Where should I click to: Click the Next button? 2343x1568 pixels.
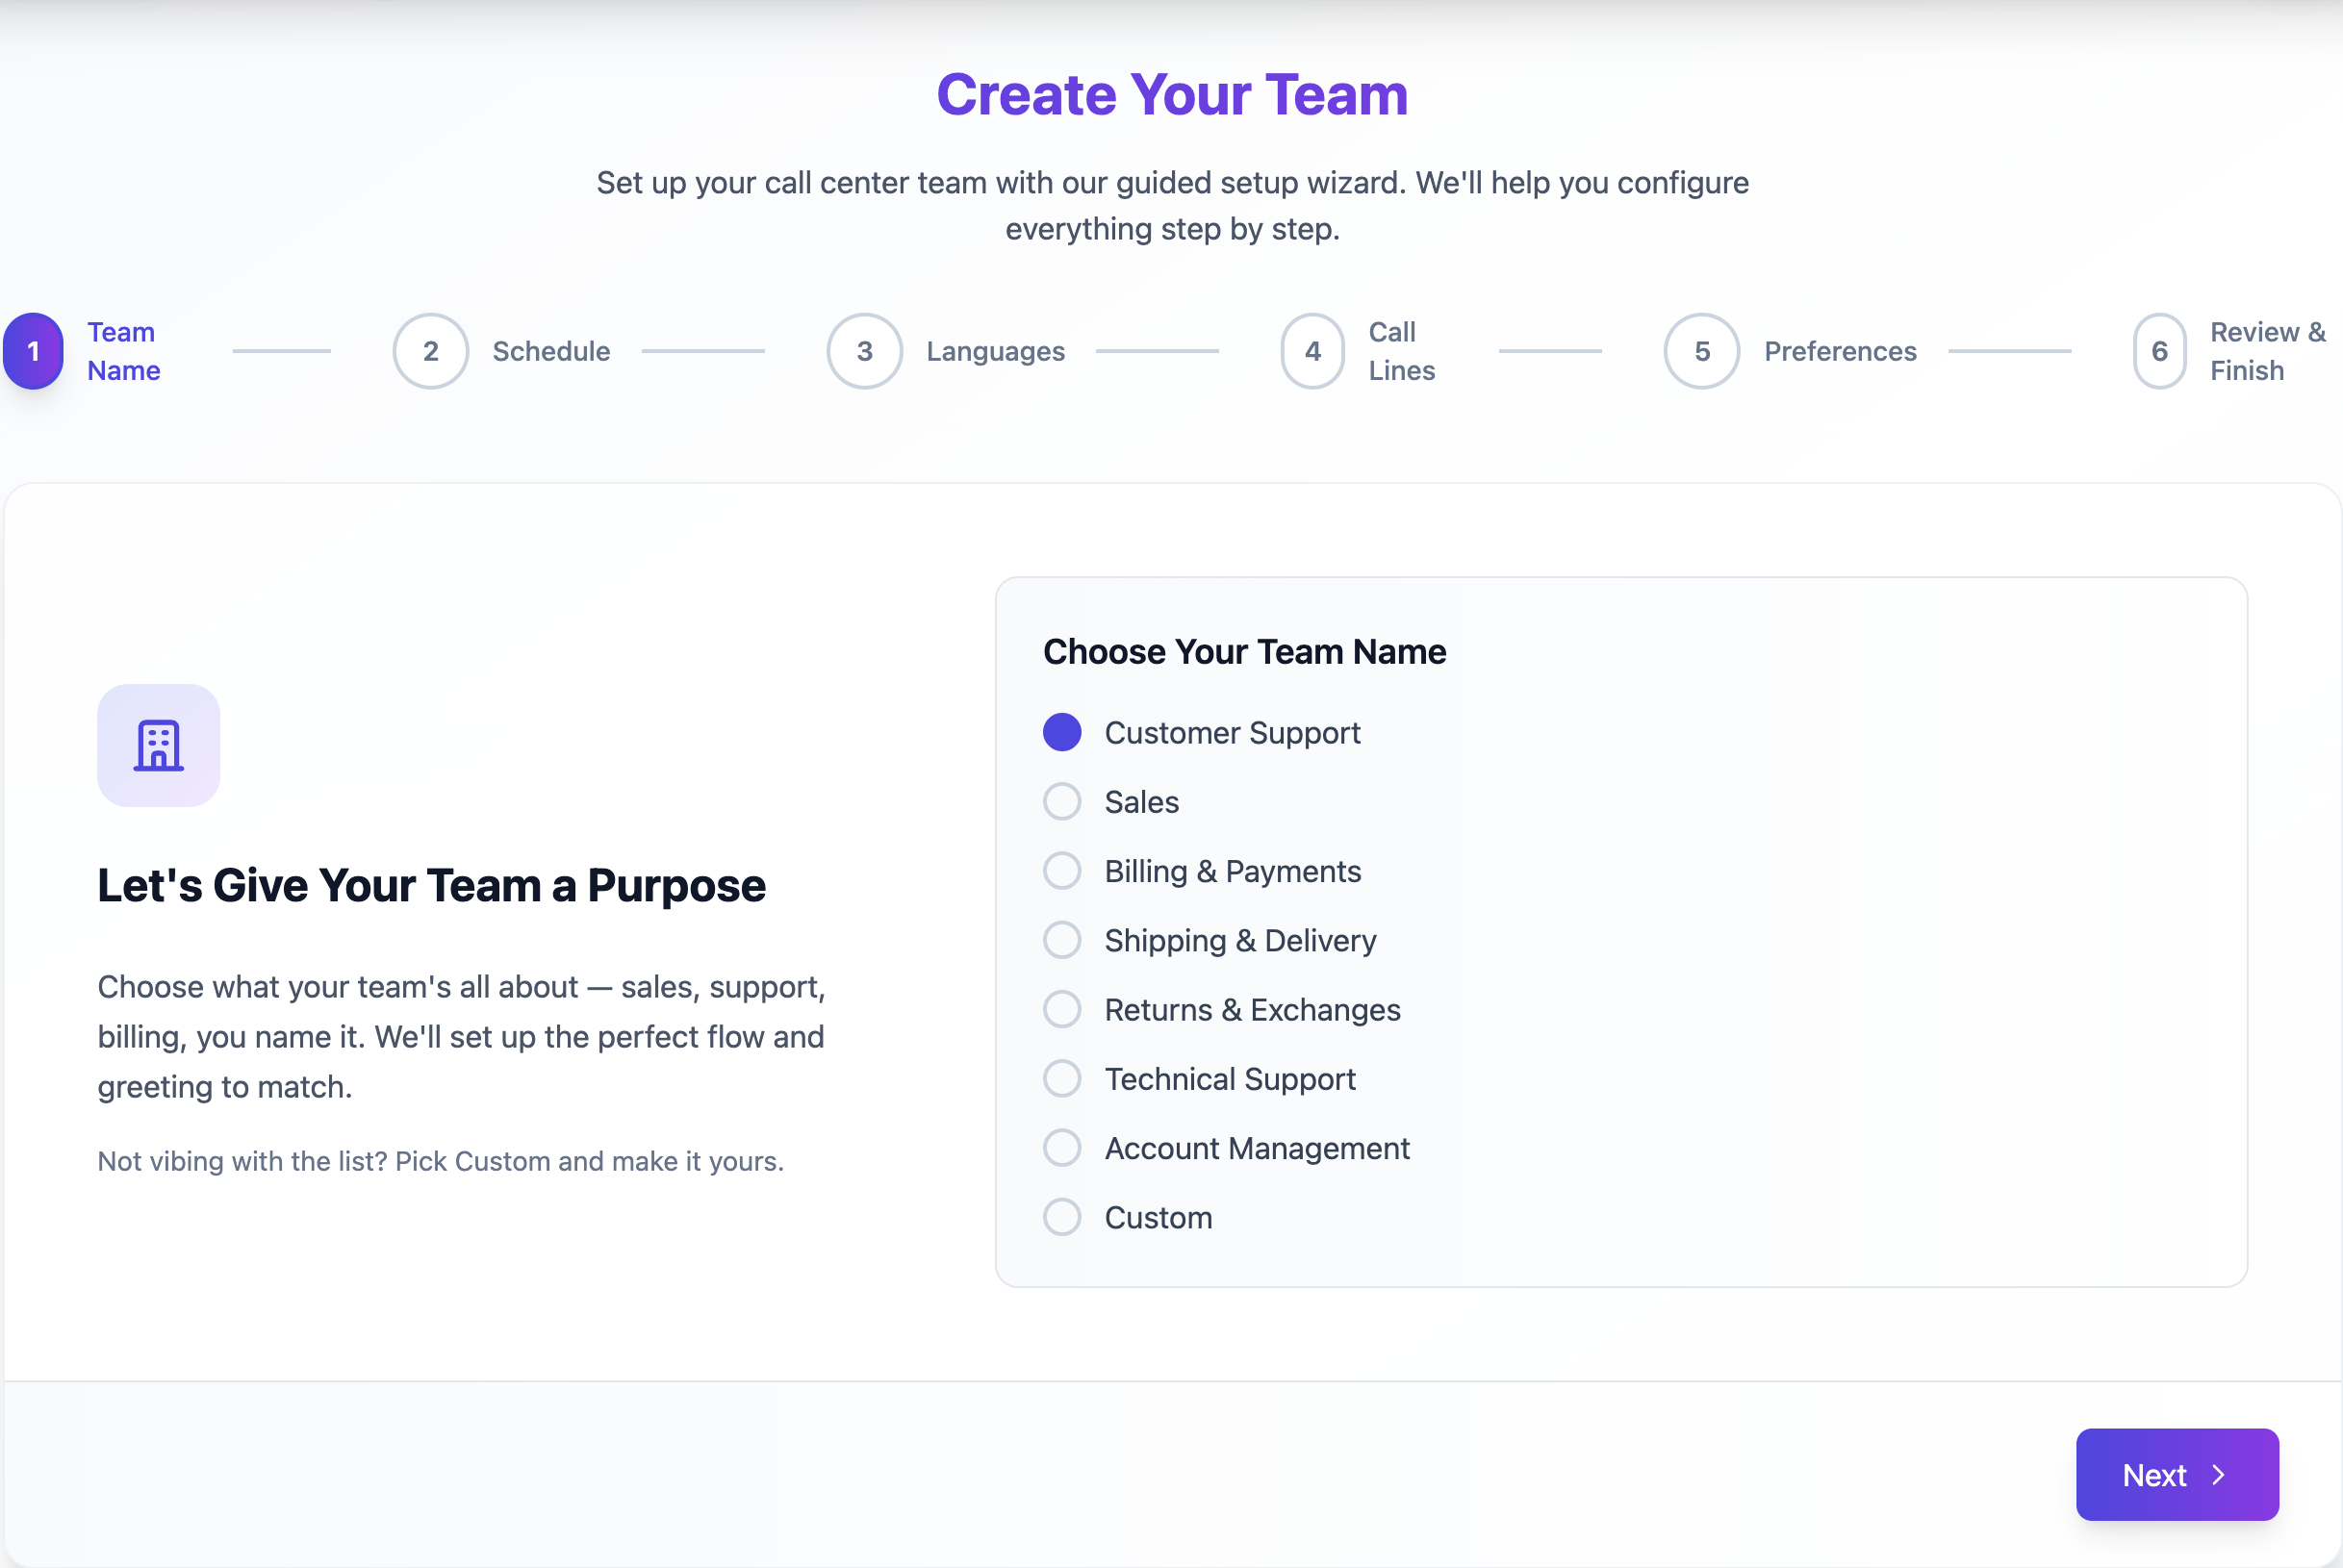pos(2177,1474)
